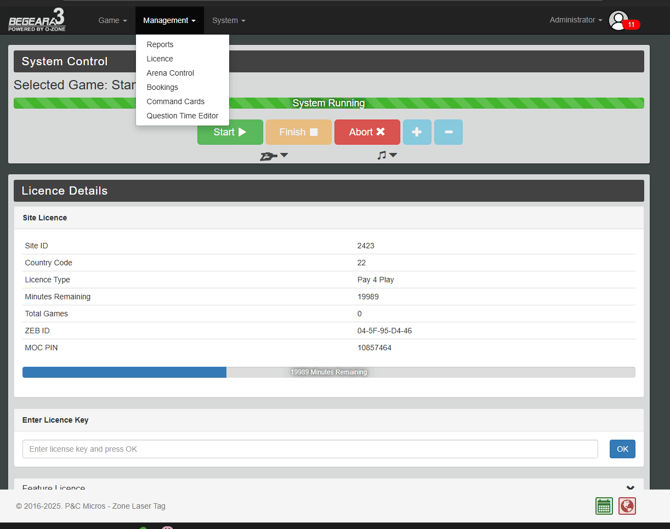Expand the Feature Licence section chevron
670x529 pixels.
click(630, 487)
